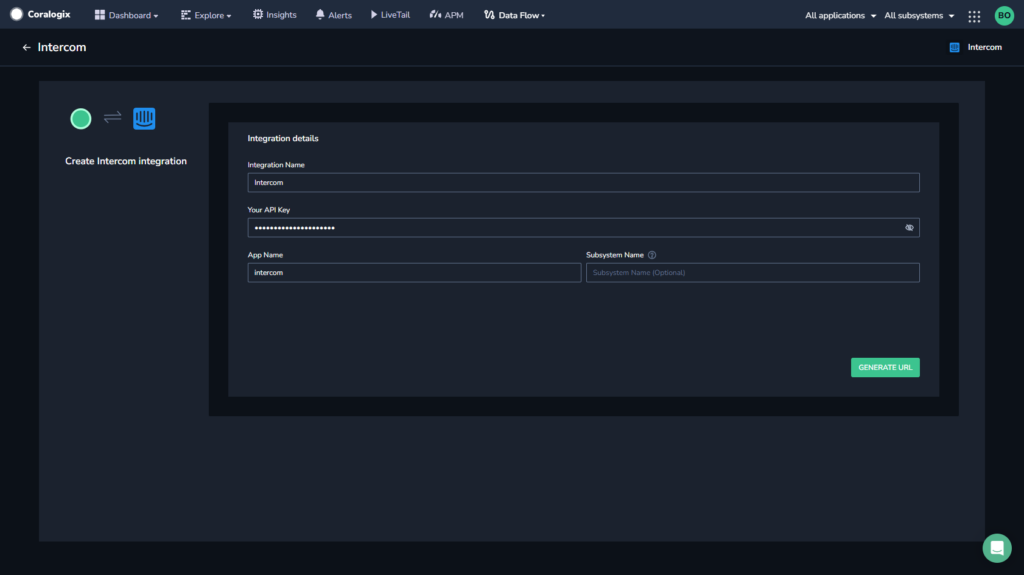1024x575 pixels.
Task: Open the All applications filter
Action: [840, 16]
